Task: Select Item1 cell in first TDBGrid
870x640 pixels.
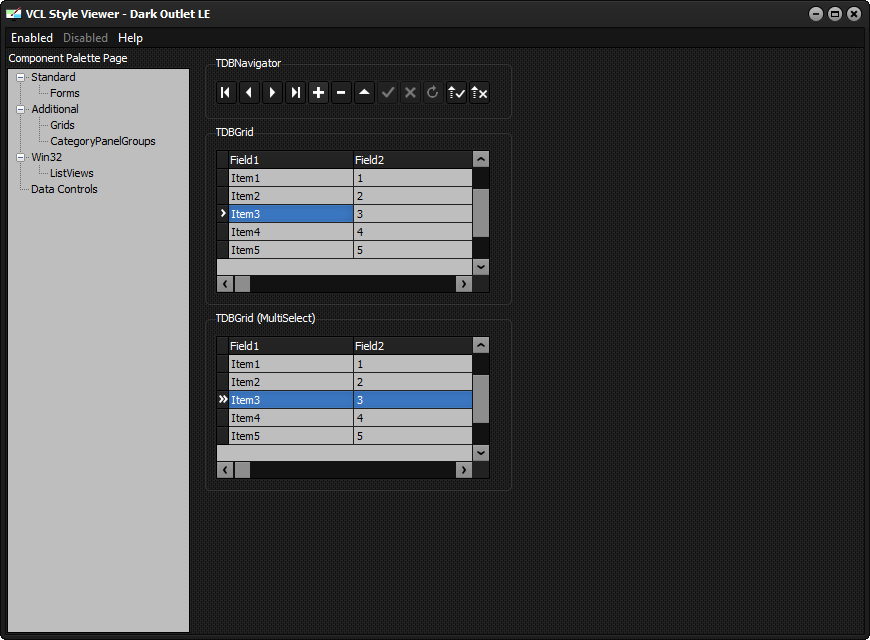Action: pos(291,178)
